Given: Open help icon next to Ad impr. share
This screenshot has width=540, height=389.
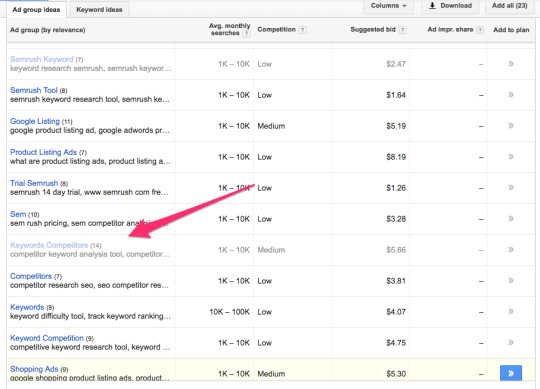Looking at the screenshot, I should pos(480,30).
